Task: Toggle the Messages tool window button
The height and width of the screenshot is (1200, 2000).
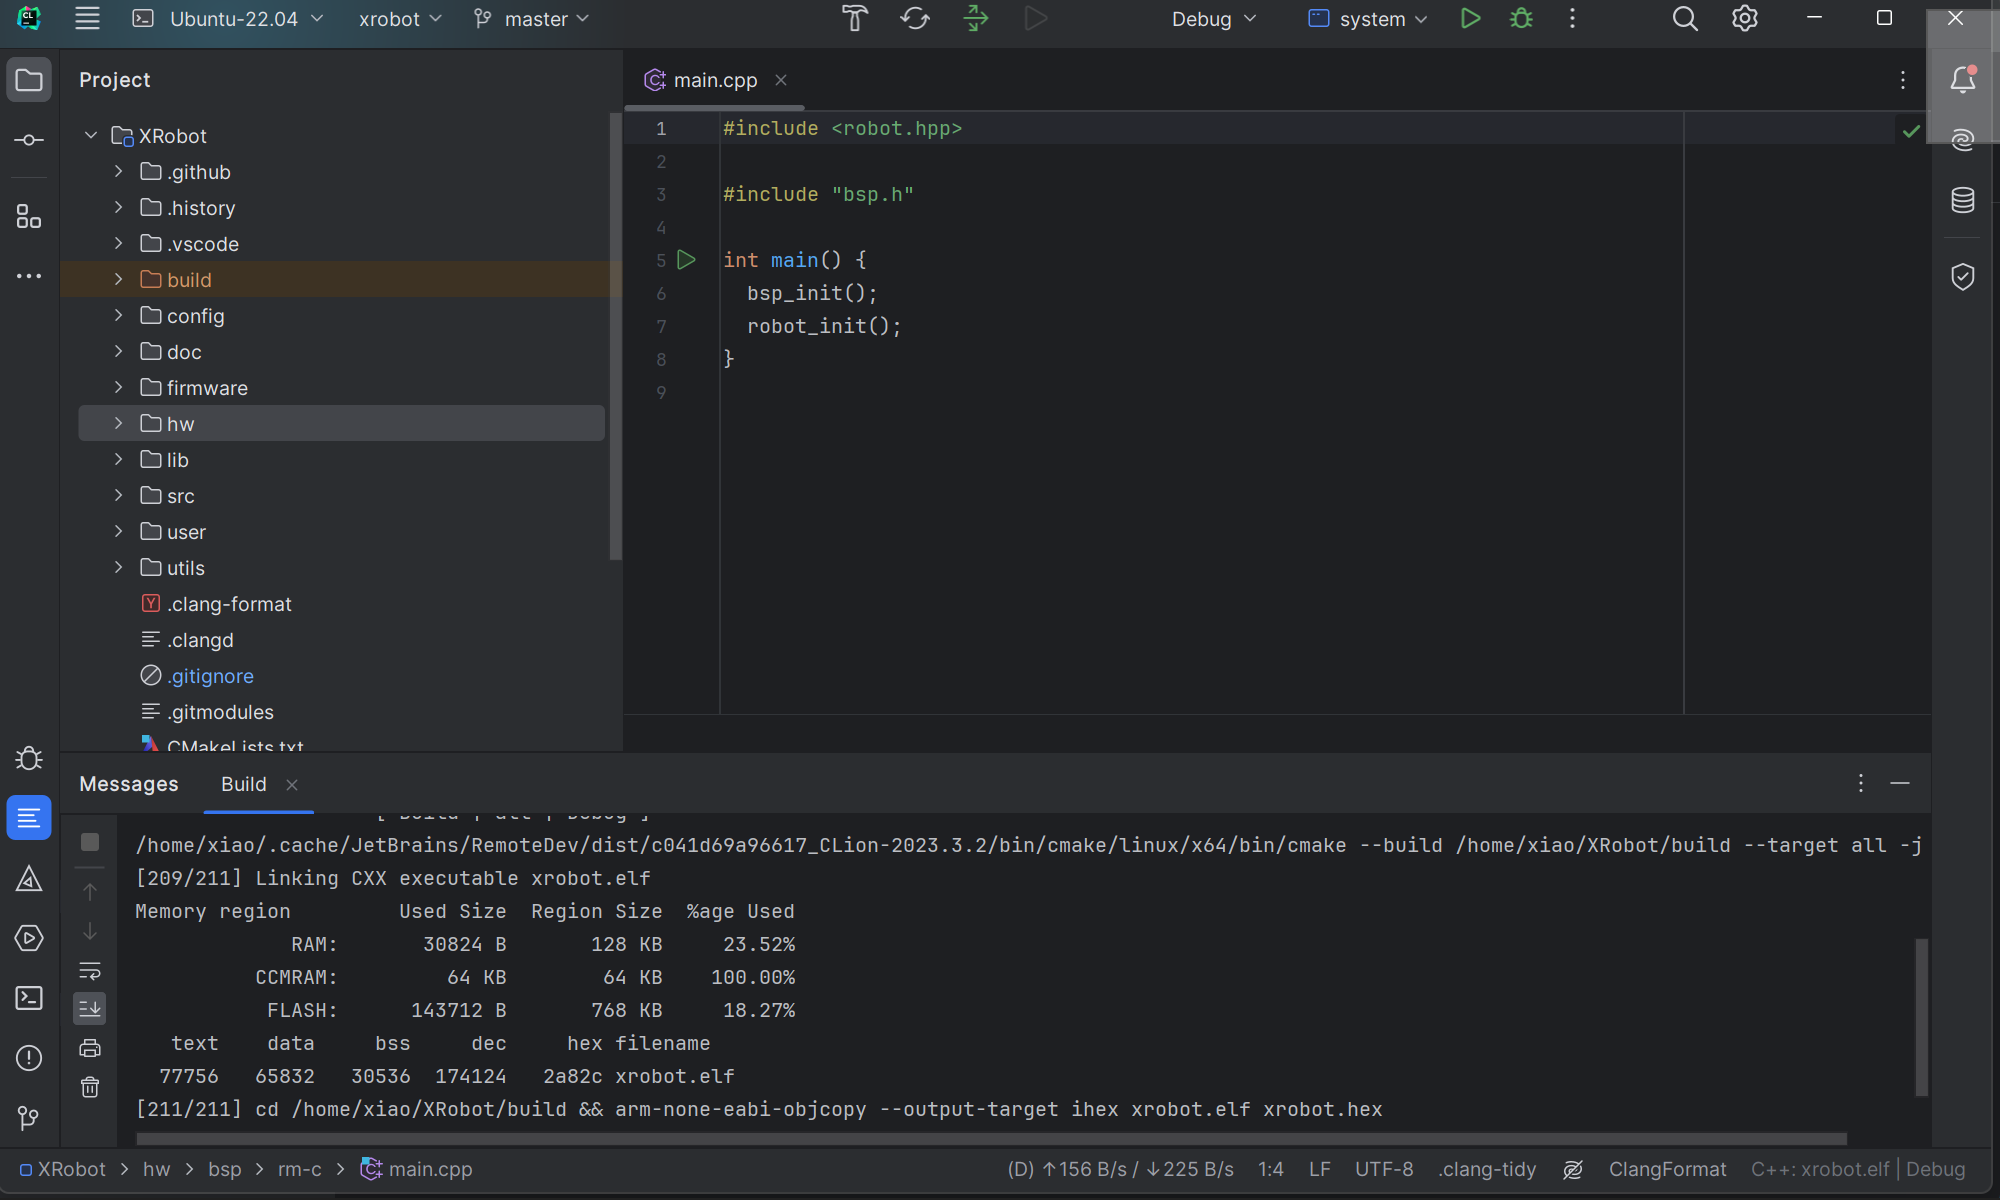Action: pos(29,818)
